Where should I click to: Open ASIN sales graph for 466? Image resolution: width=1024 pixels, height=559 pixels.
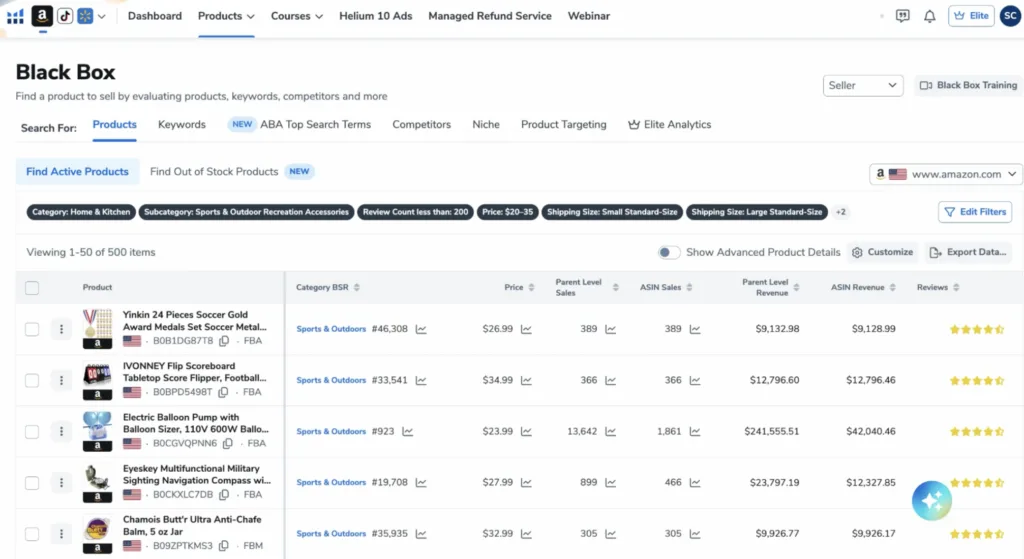coord(695,483)
